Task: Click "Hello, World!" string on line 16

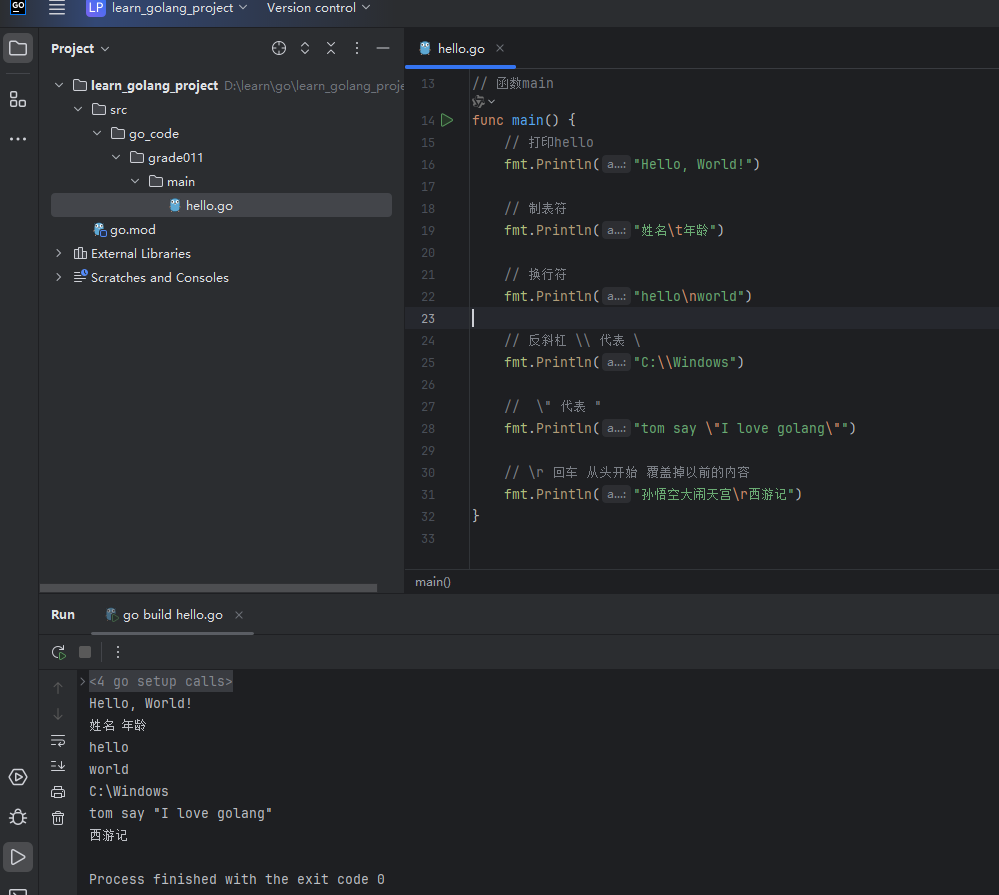Action: tap(693, 164)
